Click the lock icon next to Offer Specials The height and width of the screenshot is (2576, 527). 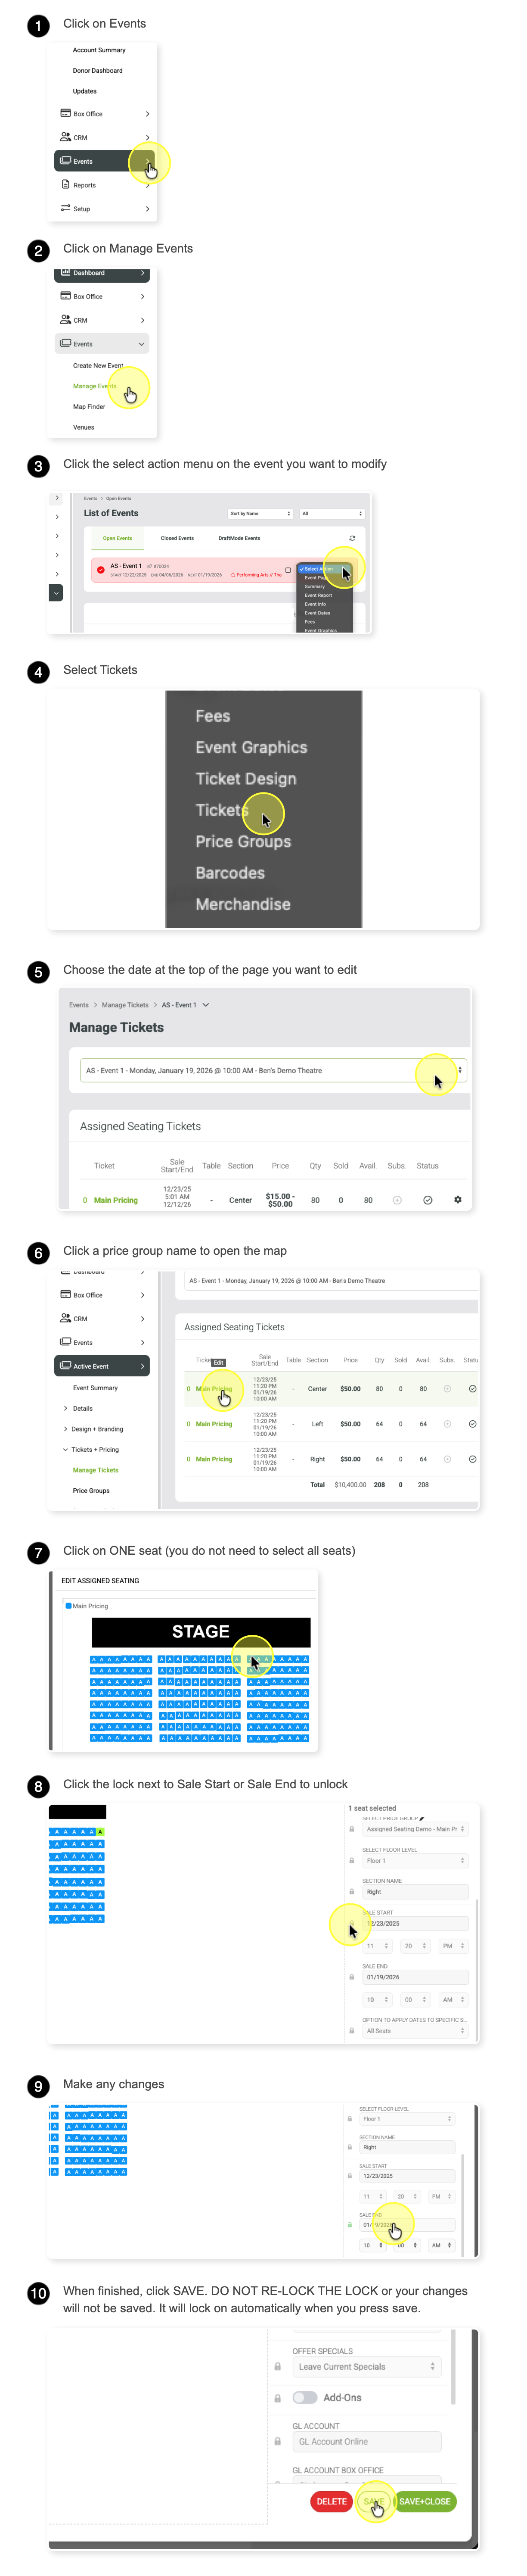[x=277, y=2366]
